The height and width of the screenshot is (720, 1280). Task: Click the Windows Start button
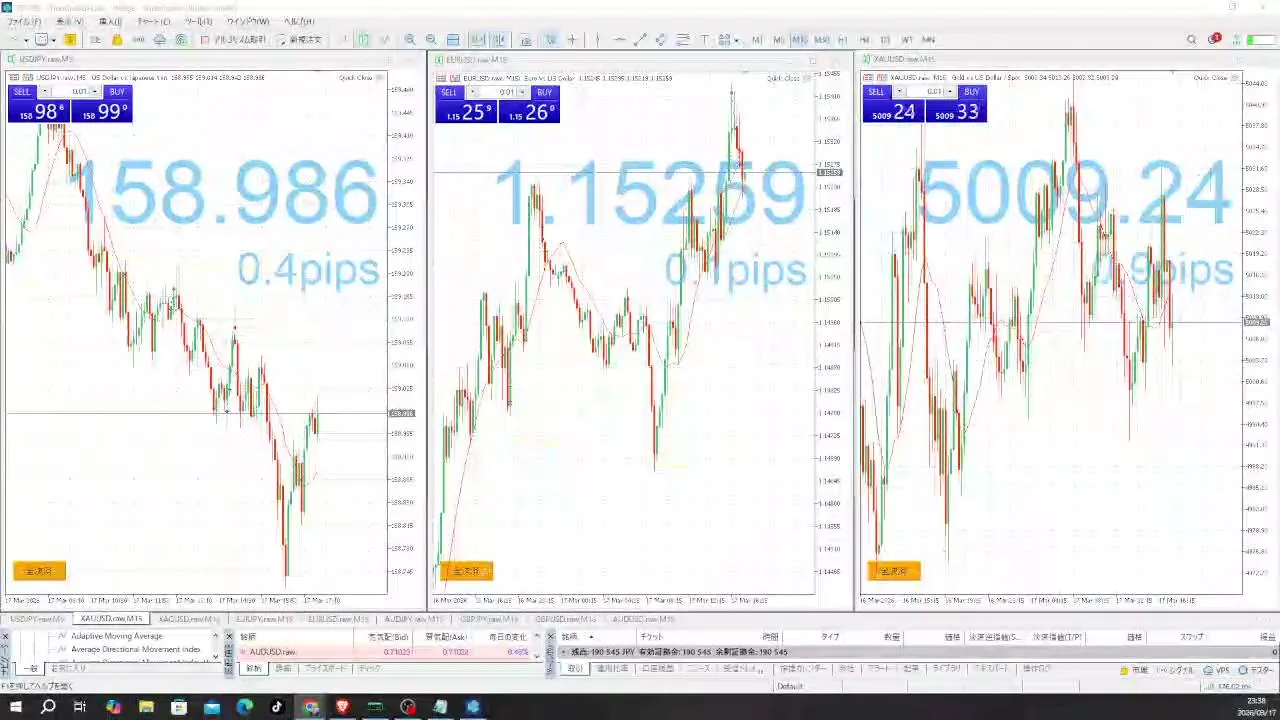[x=15, y=707]
